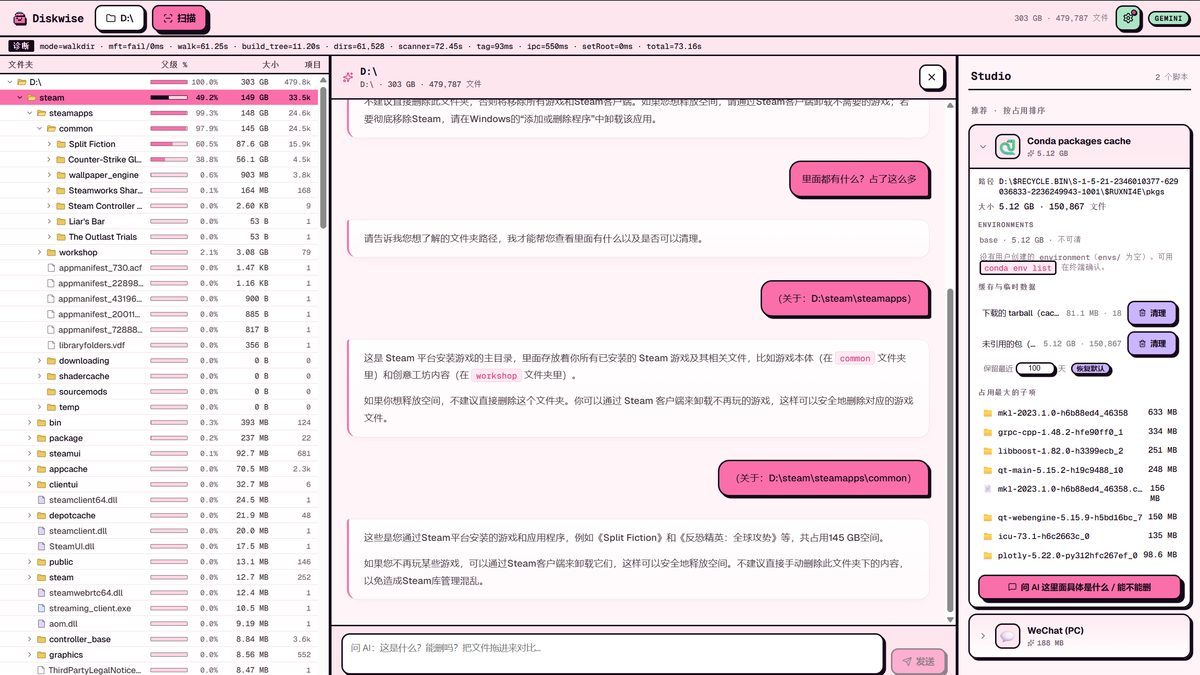Collapse the steamapps folder chevron
Viewport: 1200px width, 675px height.
(x=29, y=113)
